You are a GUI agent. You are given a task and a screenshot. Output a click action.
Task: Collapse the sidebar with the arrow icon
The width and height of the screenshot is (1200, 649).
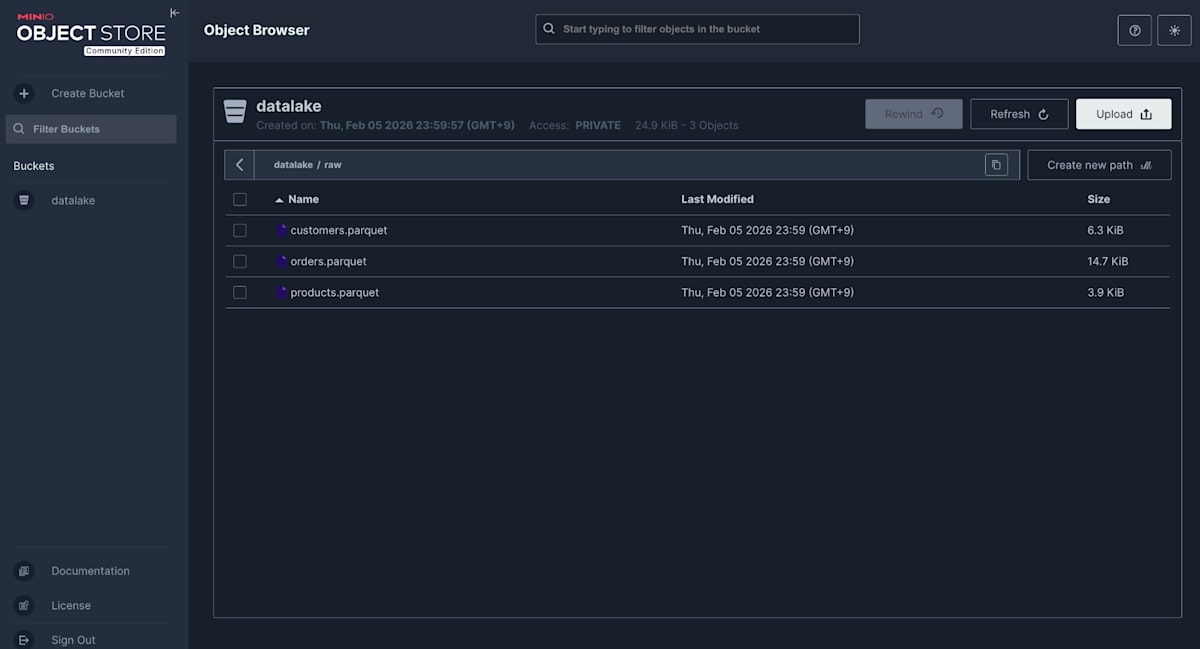(175, 13)
